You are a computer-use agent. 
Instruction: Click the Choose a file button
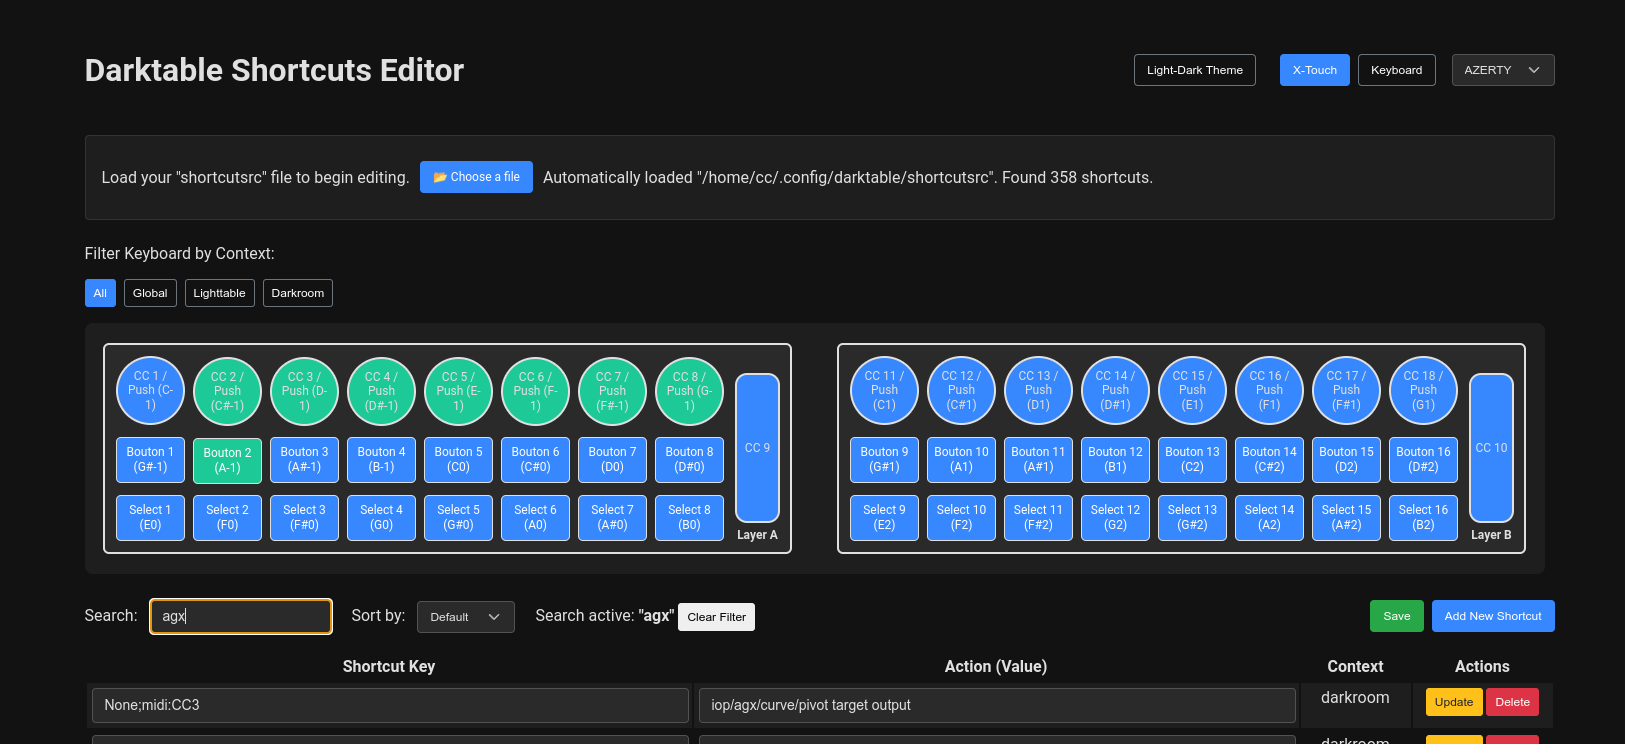[476, 177]
